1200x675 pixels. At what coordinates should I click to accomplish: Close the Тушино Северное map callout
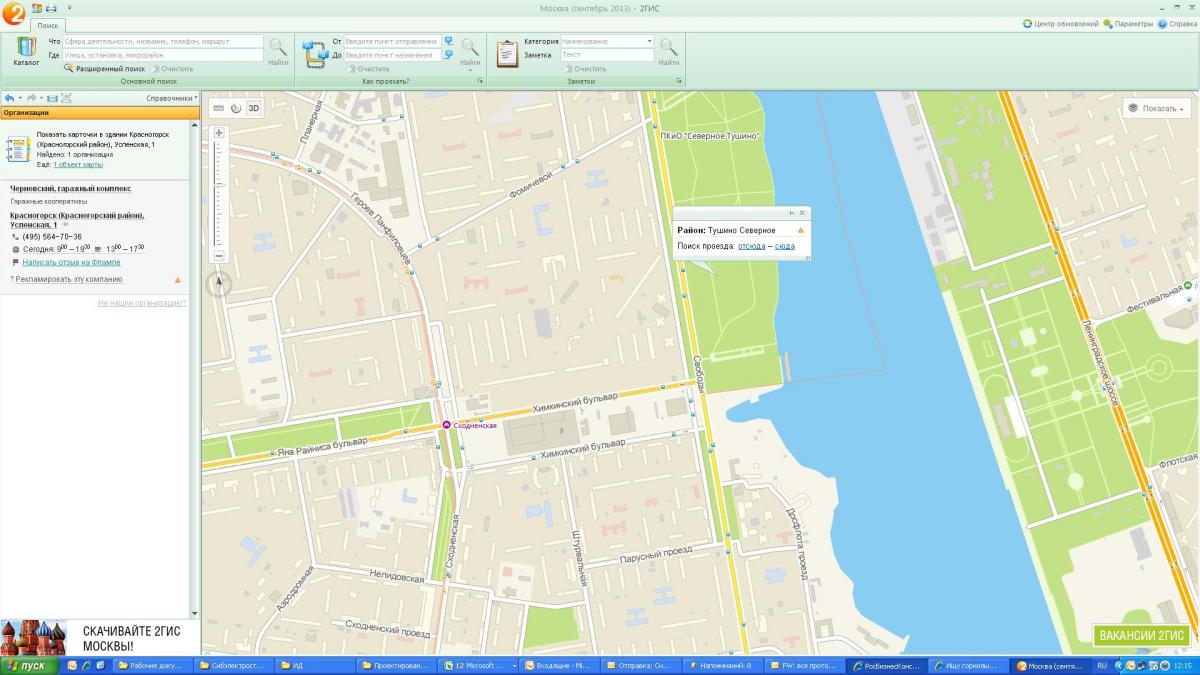point(802,213)
